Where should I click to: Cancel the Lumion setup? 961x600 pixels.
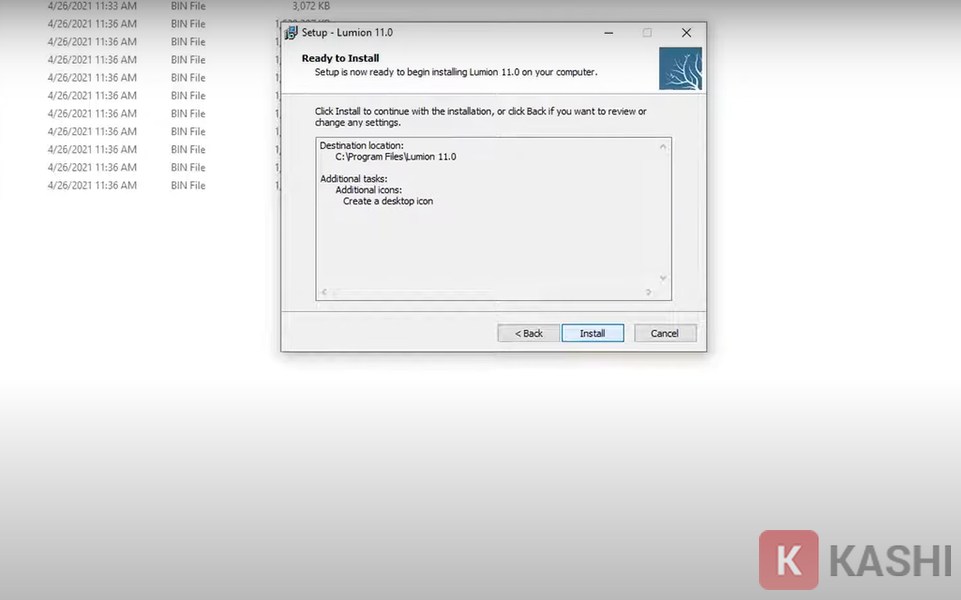click(x=665, y=333)
